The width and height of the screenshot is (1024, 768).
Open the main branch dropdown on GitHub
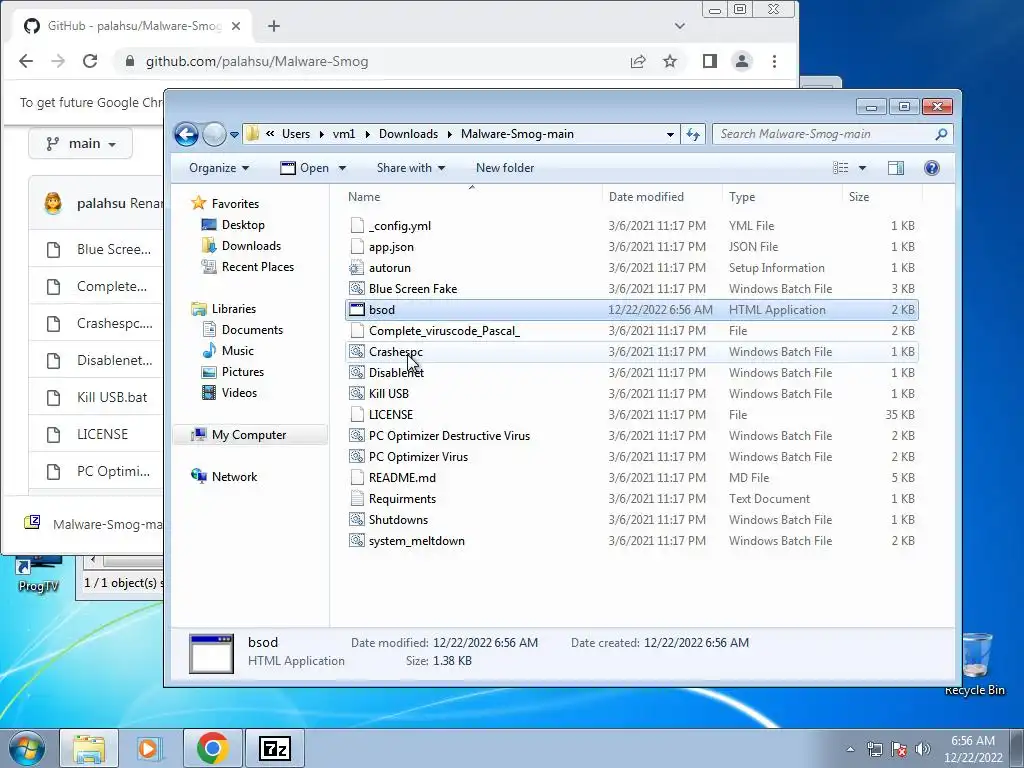tap(80, 144)
